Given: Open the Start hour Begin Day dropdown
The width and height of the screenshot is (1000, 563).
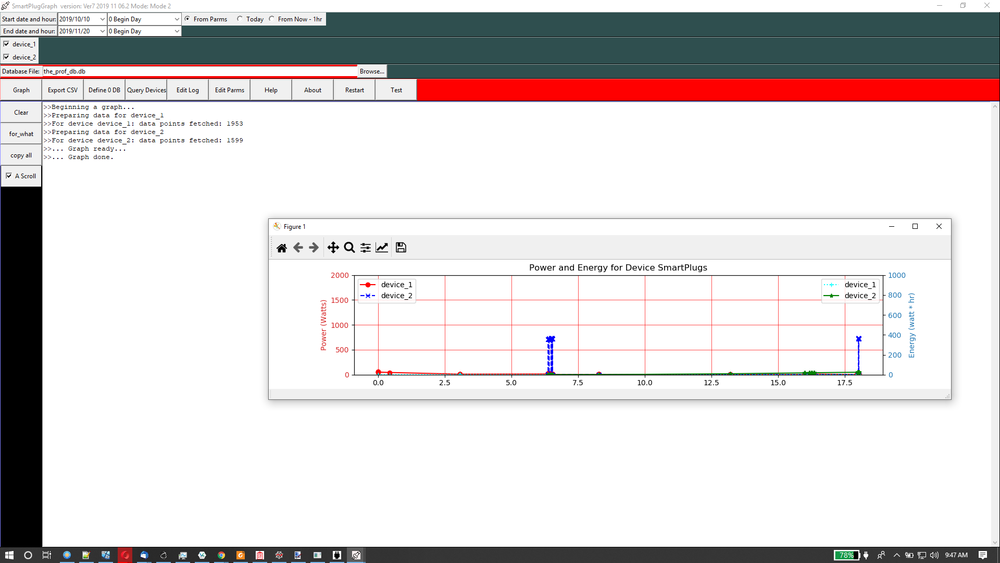Looking at the screenshot, I should point(177,19).
